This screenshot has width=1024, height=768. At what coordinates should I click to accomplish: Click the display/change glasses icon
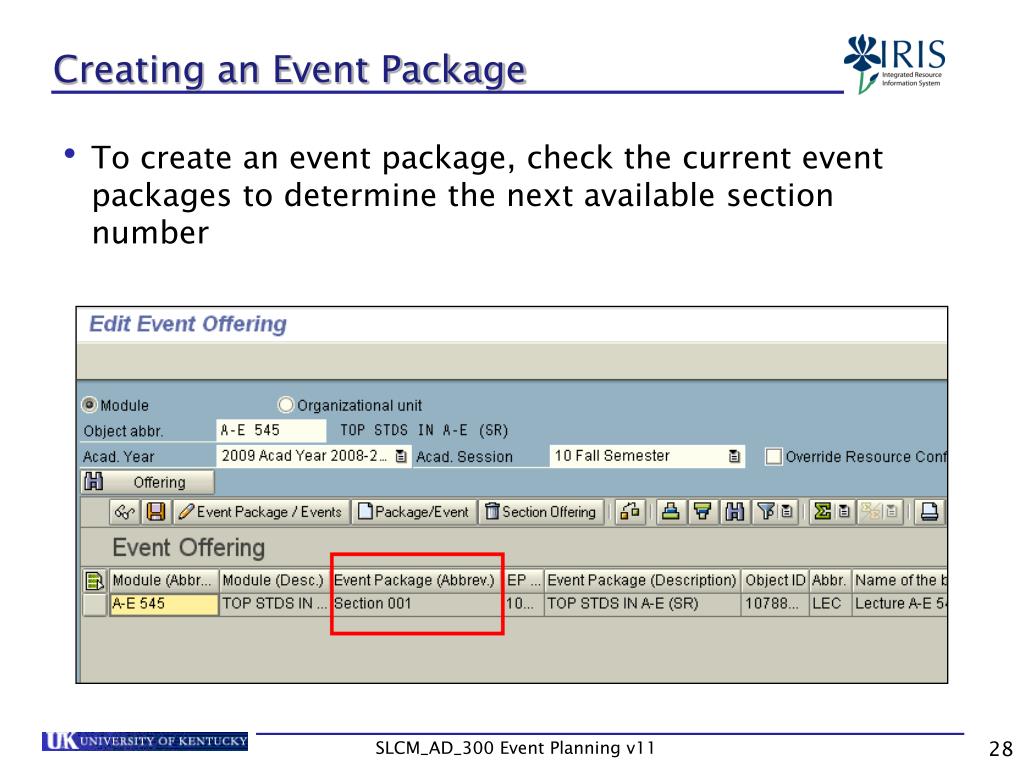point(124,512)
